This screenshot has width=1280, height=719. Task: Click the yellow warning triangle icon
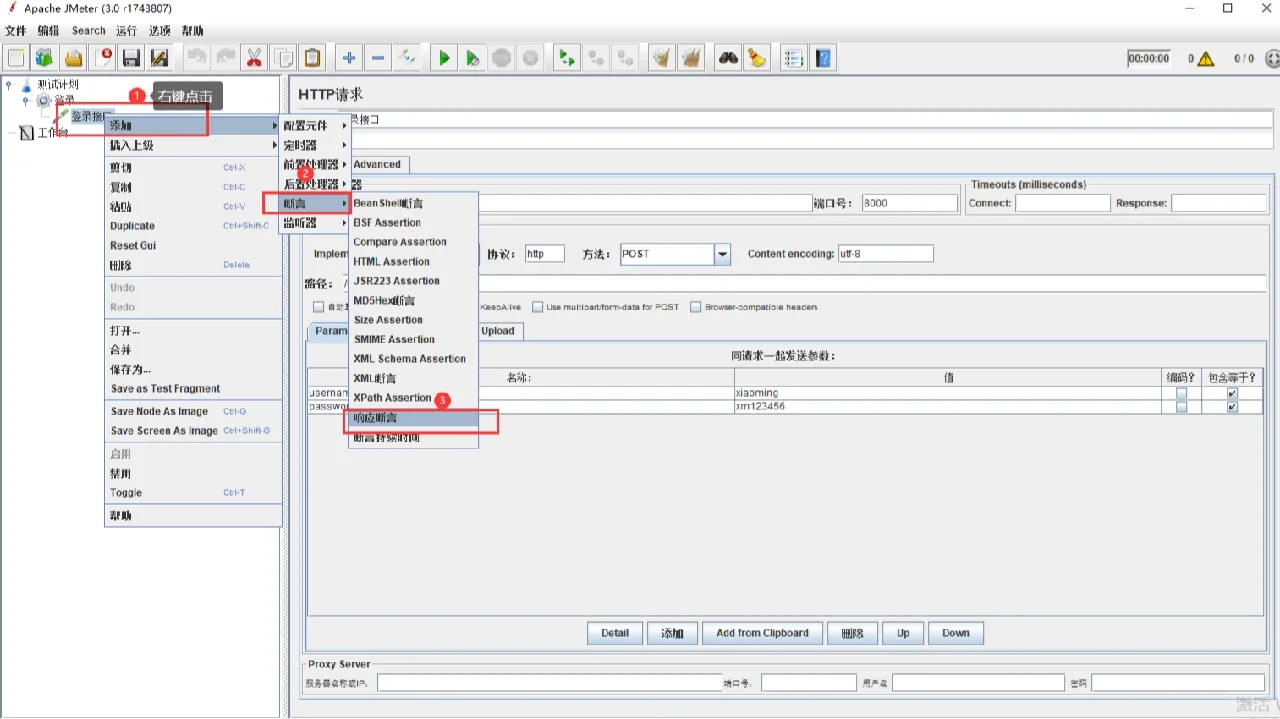pos(1206,59)
